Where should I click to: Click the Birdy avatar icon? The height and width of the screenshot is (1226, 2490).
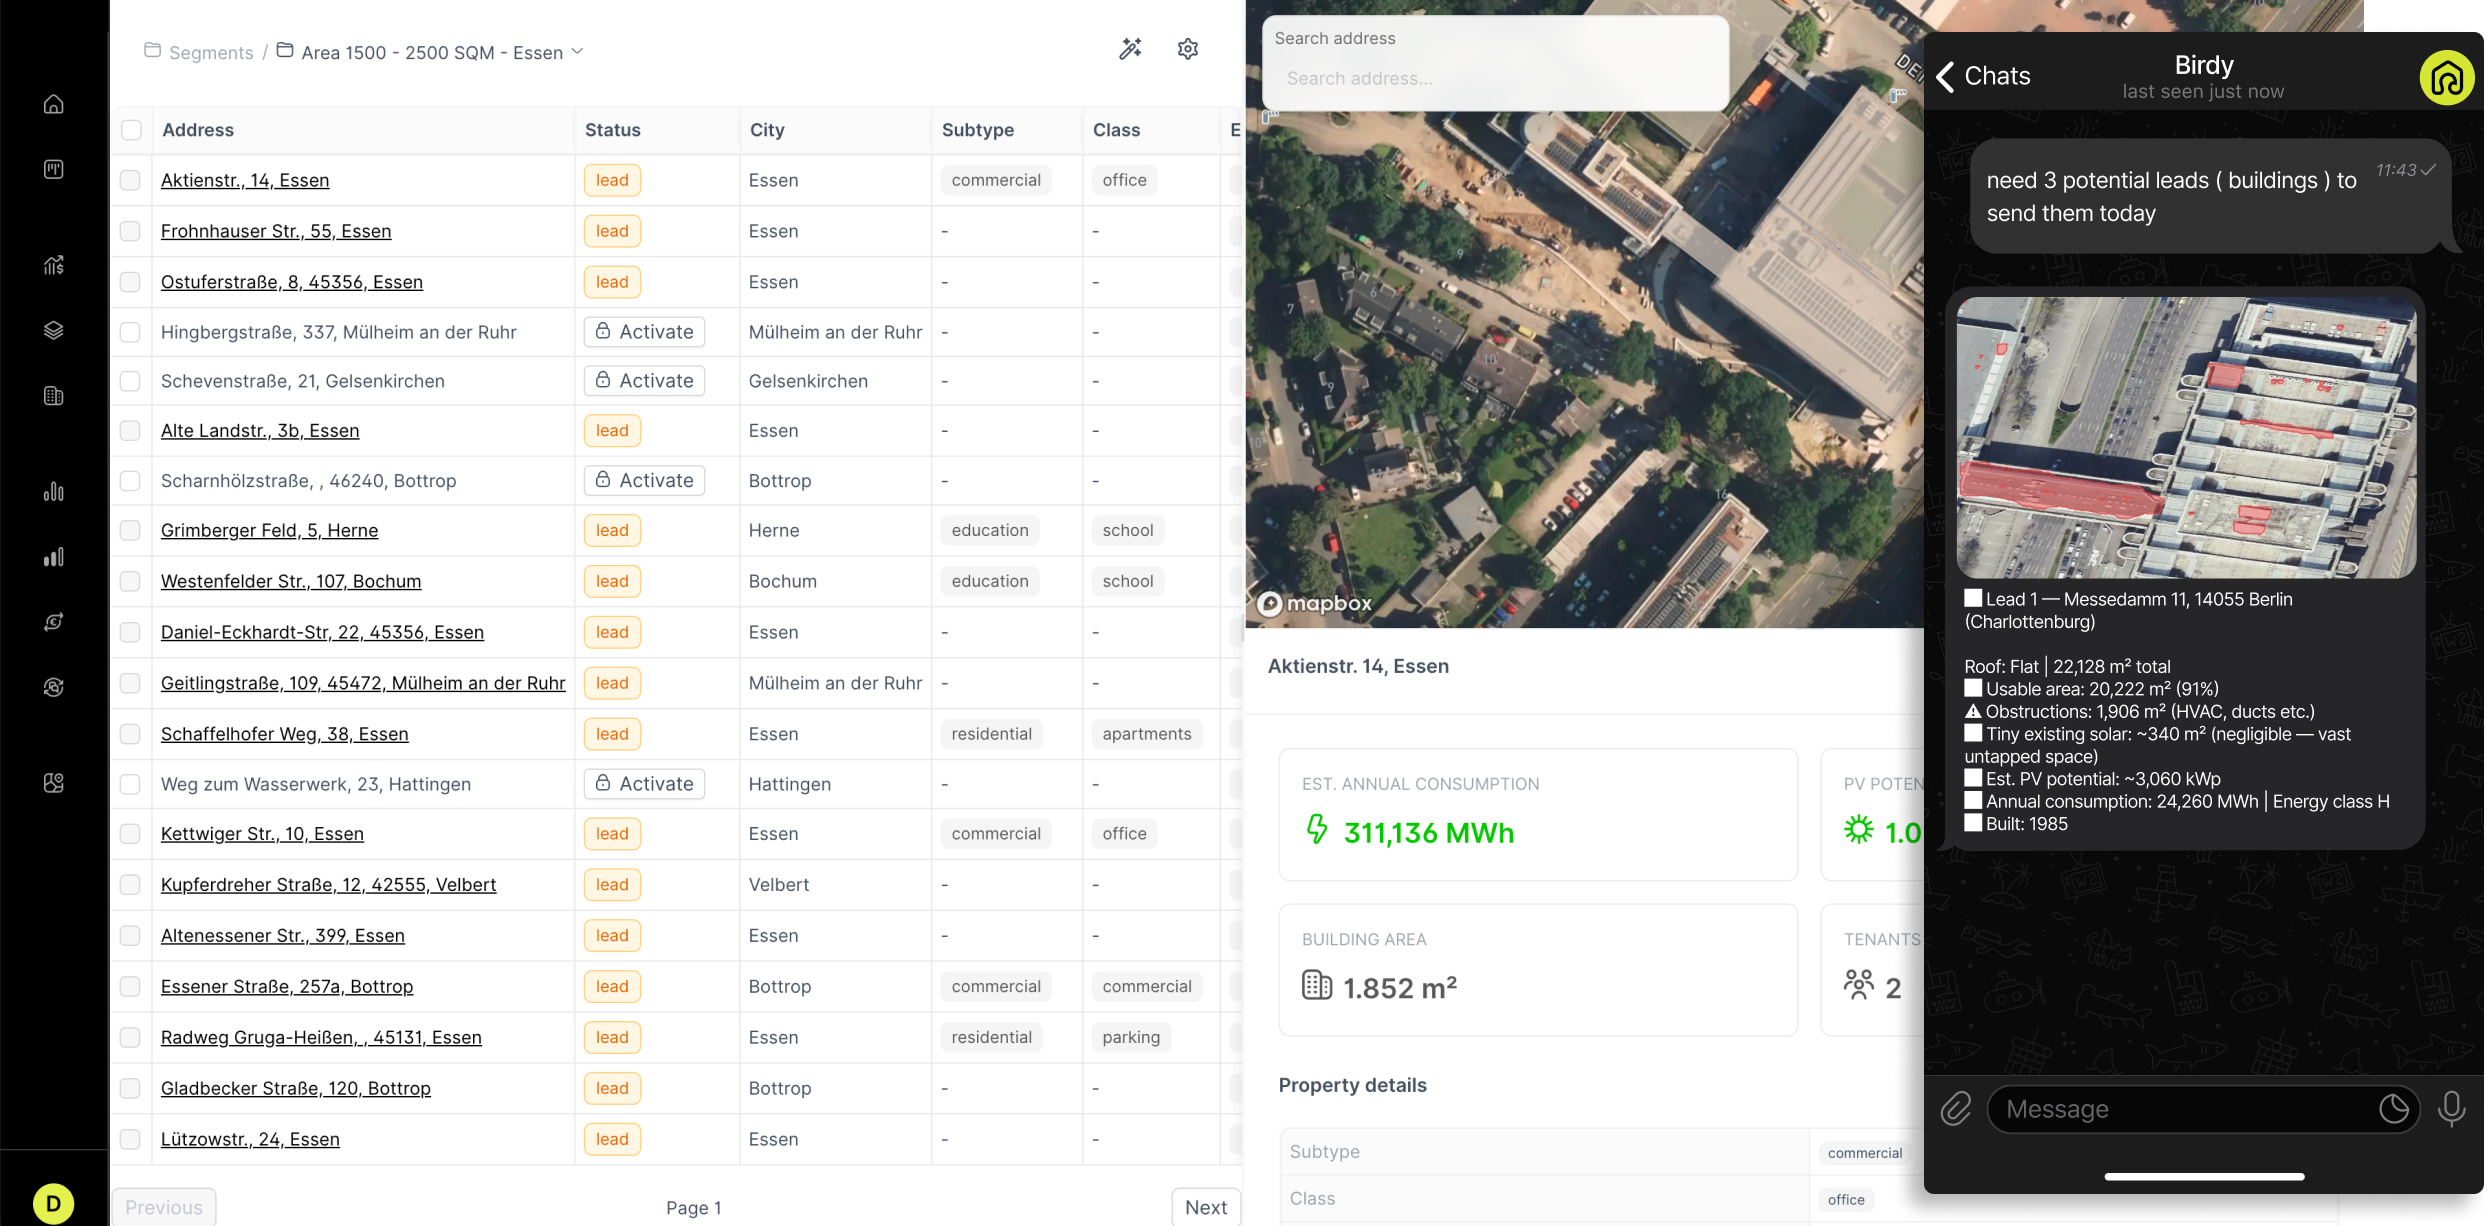click(x=2446, y=77)
